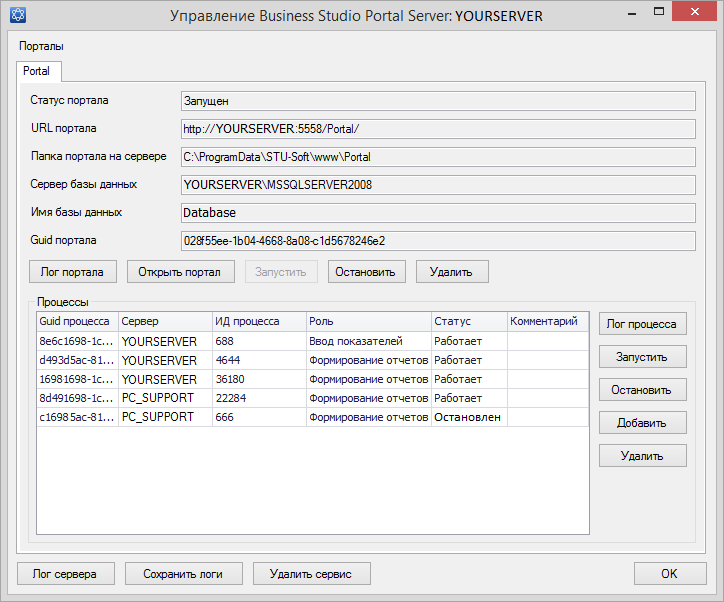Select process row c16985ac-81…
Image resolution: width=724 pixels, height=602 pixels.
[313, 417]
